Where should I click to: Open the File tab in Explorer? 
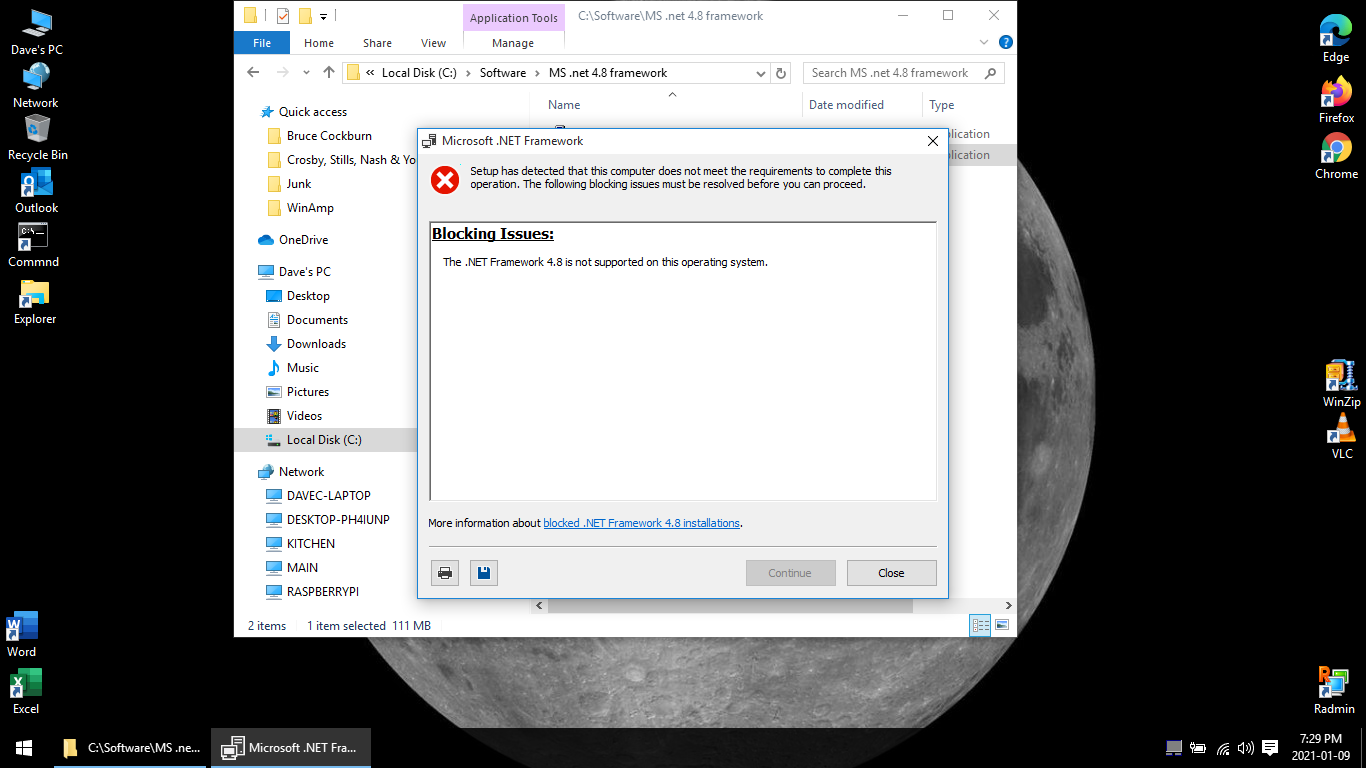coord(262,43)
